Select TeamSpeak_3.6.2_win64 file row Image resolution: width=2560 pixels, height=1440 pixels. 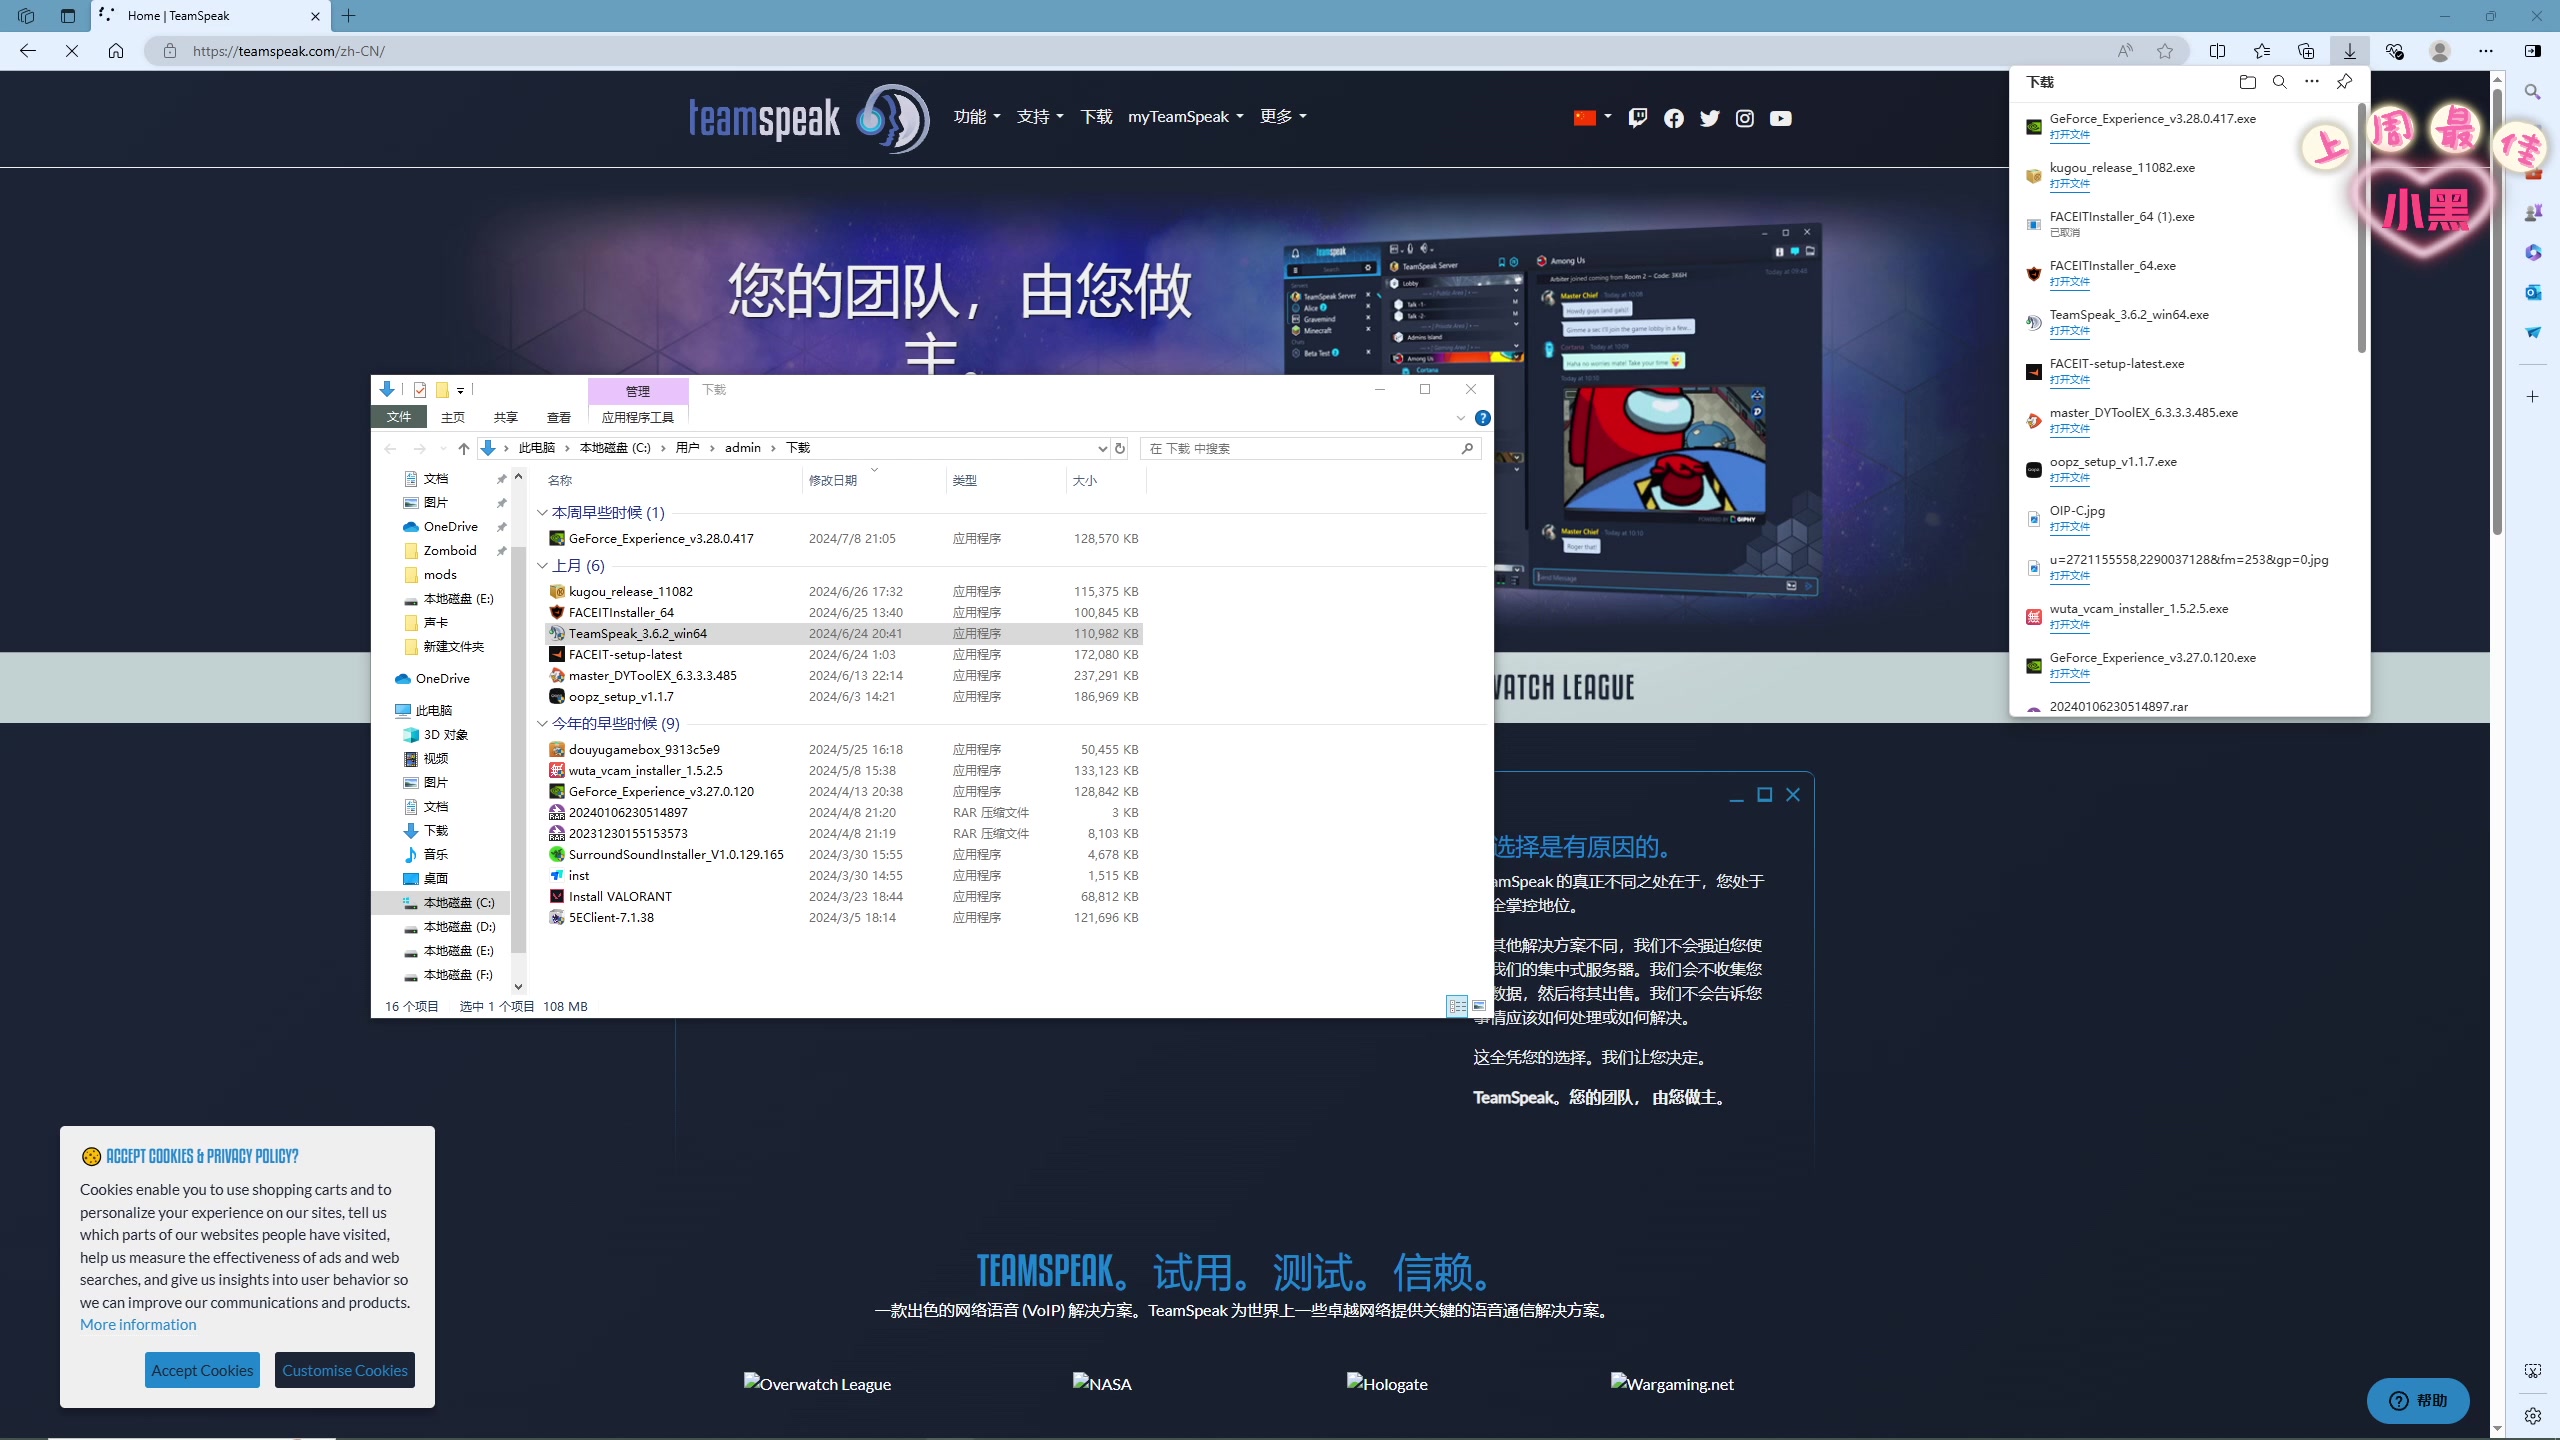tap(843, 633)
